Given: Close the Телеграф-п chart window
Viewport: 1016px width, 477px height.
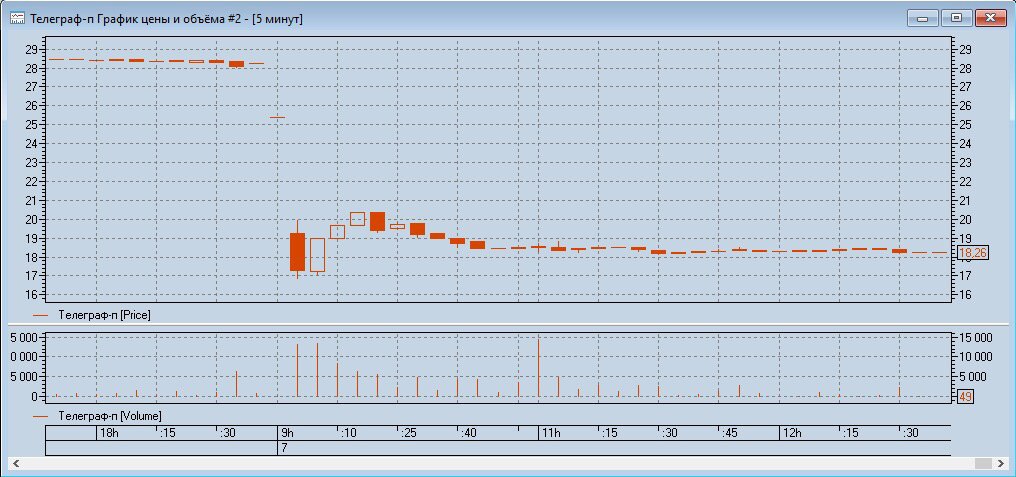Looking at the screenshot, I should coord(989,18).
